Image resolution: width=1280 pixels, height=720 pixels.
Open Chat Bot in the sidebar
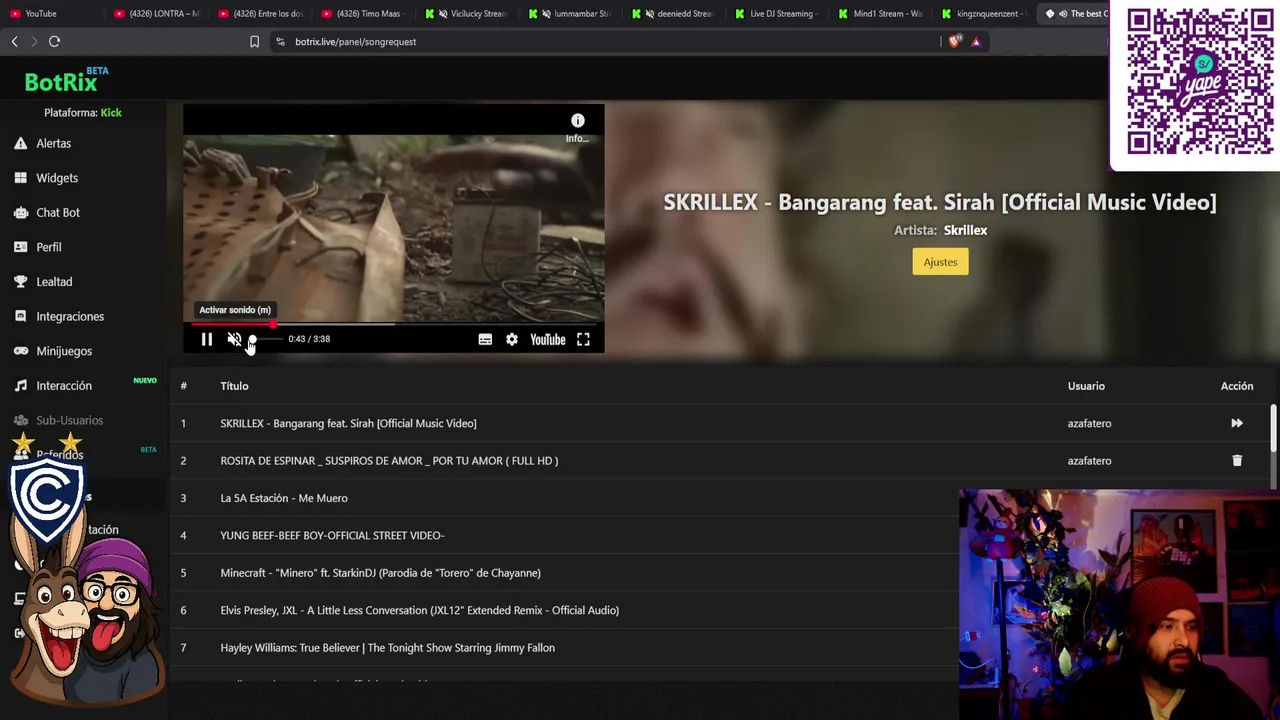(x=58, y=213)
